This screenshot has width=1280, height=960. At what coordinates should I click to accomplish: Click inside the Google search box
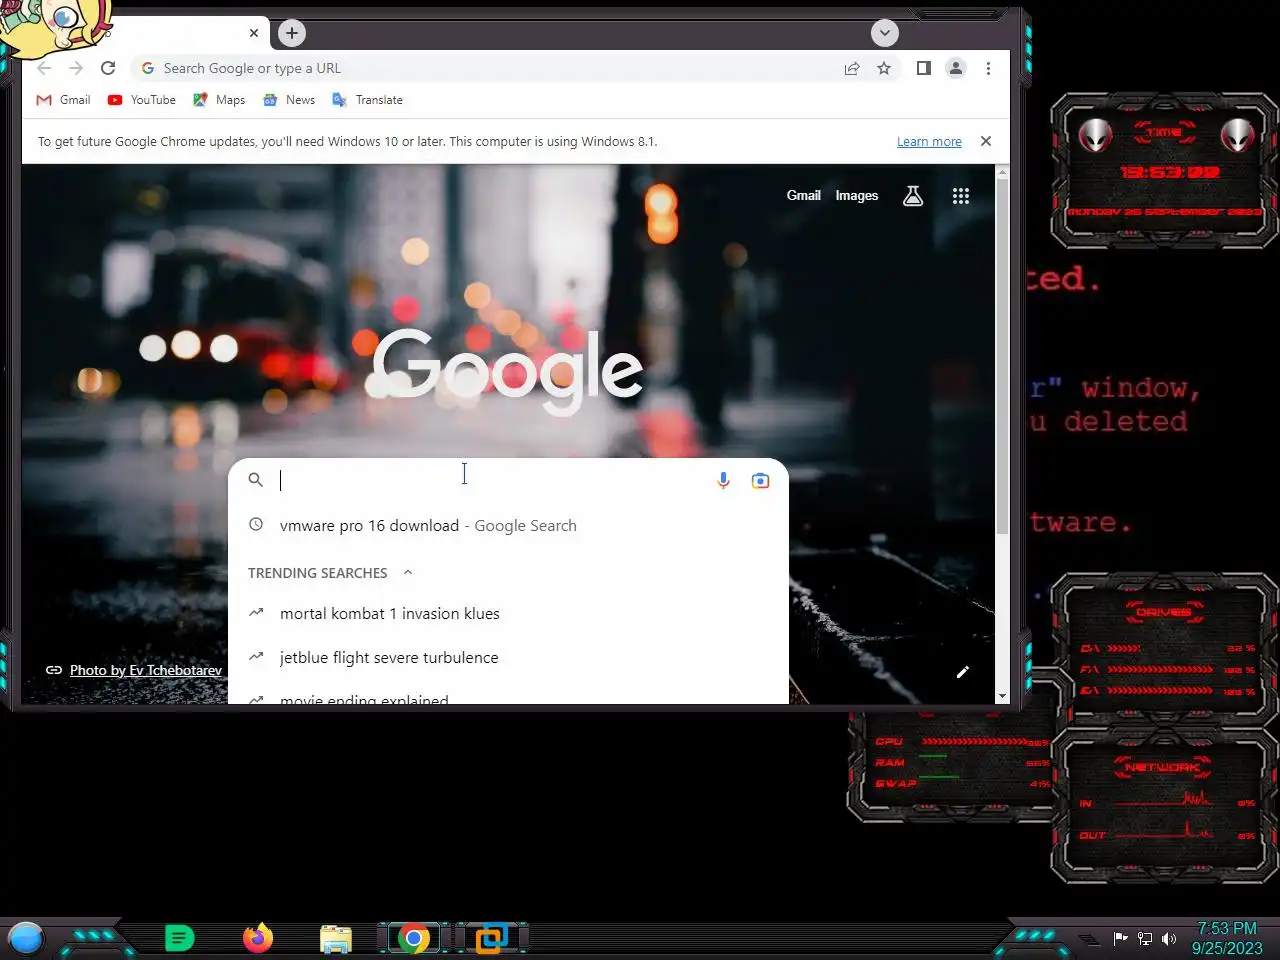[490, 480]
